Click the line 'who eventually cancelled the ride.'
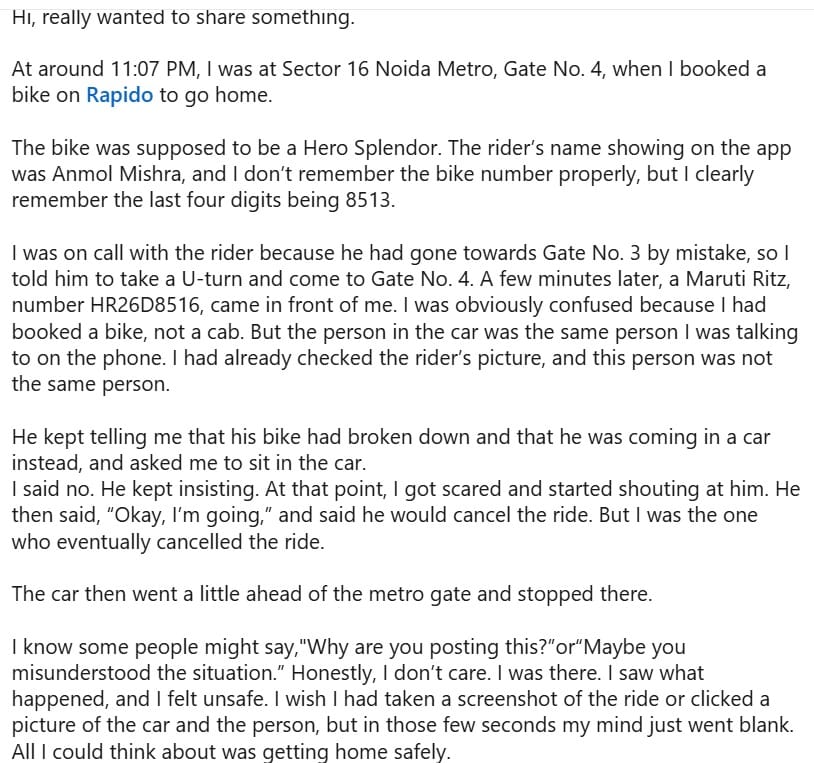 tap(168, 541)
